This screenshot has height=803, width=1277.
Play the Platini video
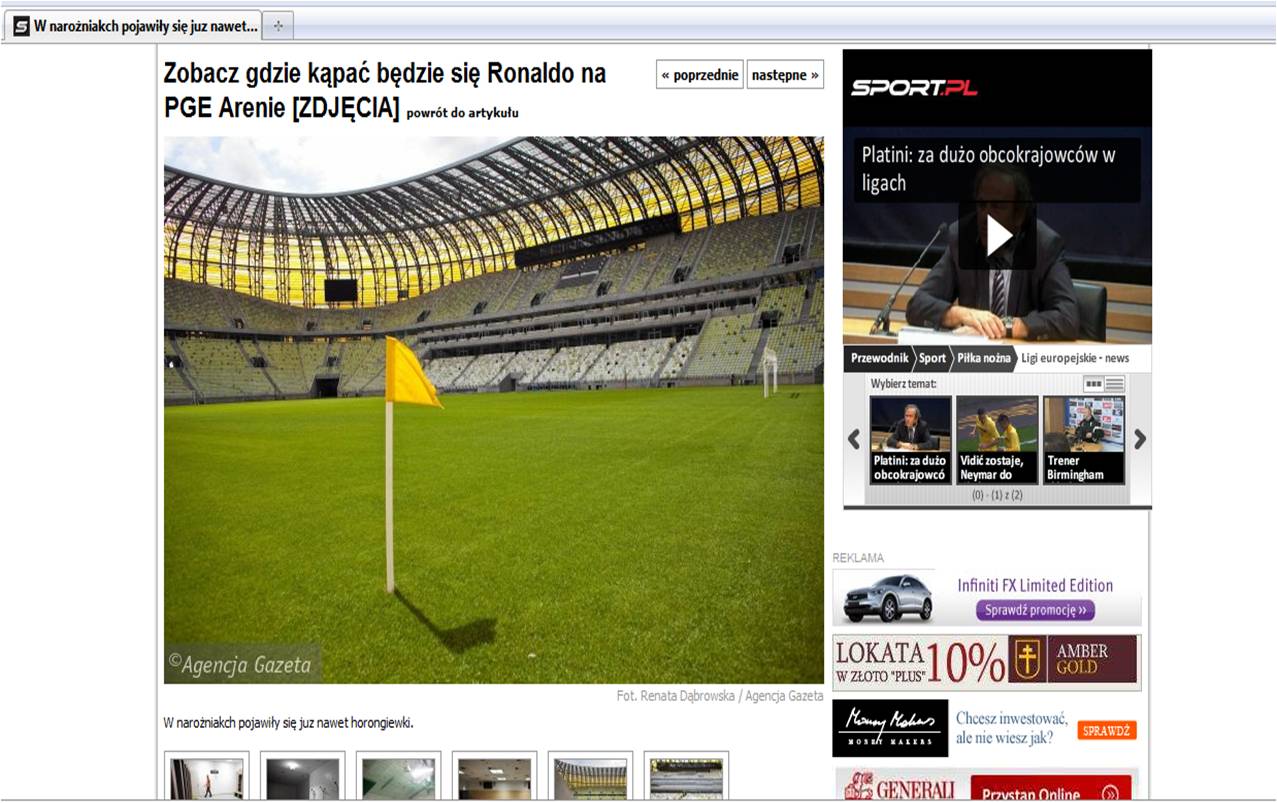click(x=998, y=236)
